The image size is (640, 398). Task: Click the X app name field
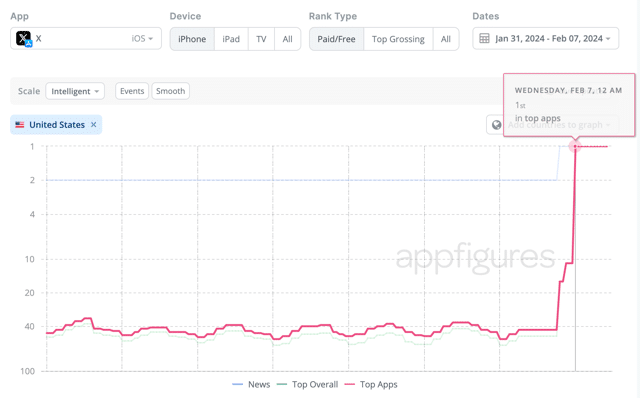click(x=86, y=39)
